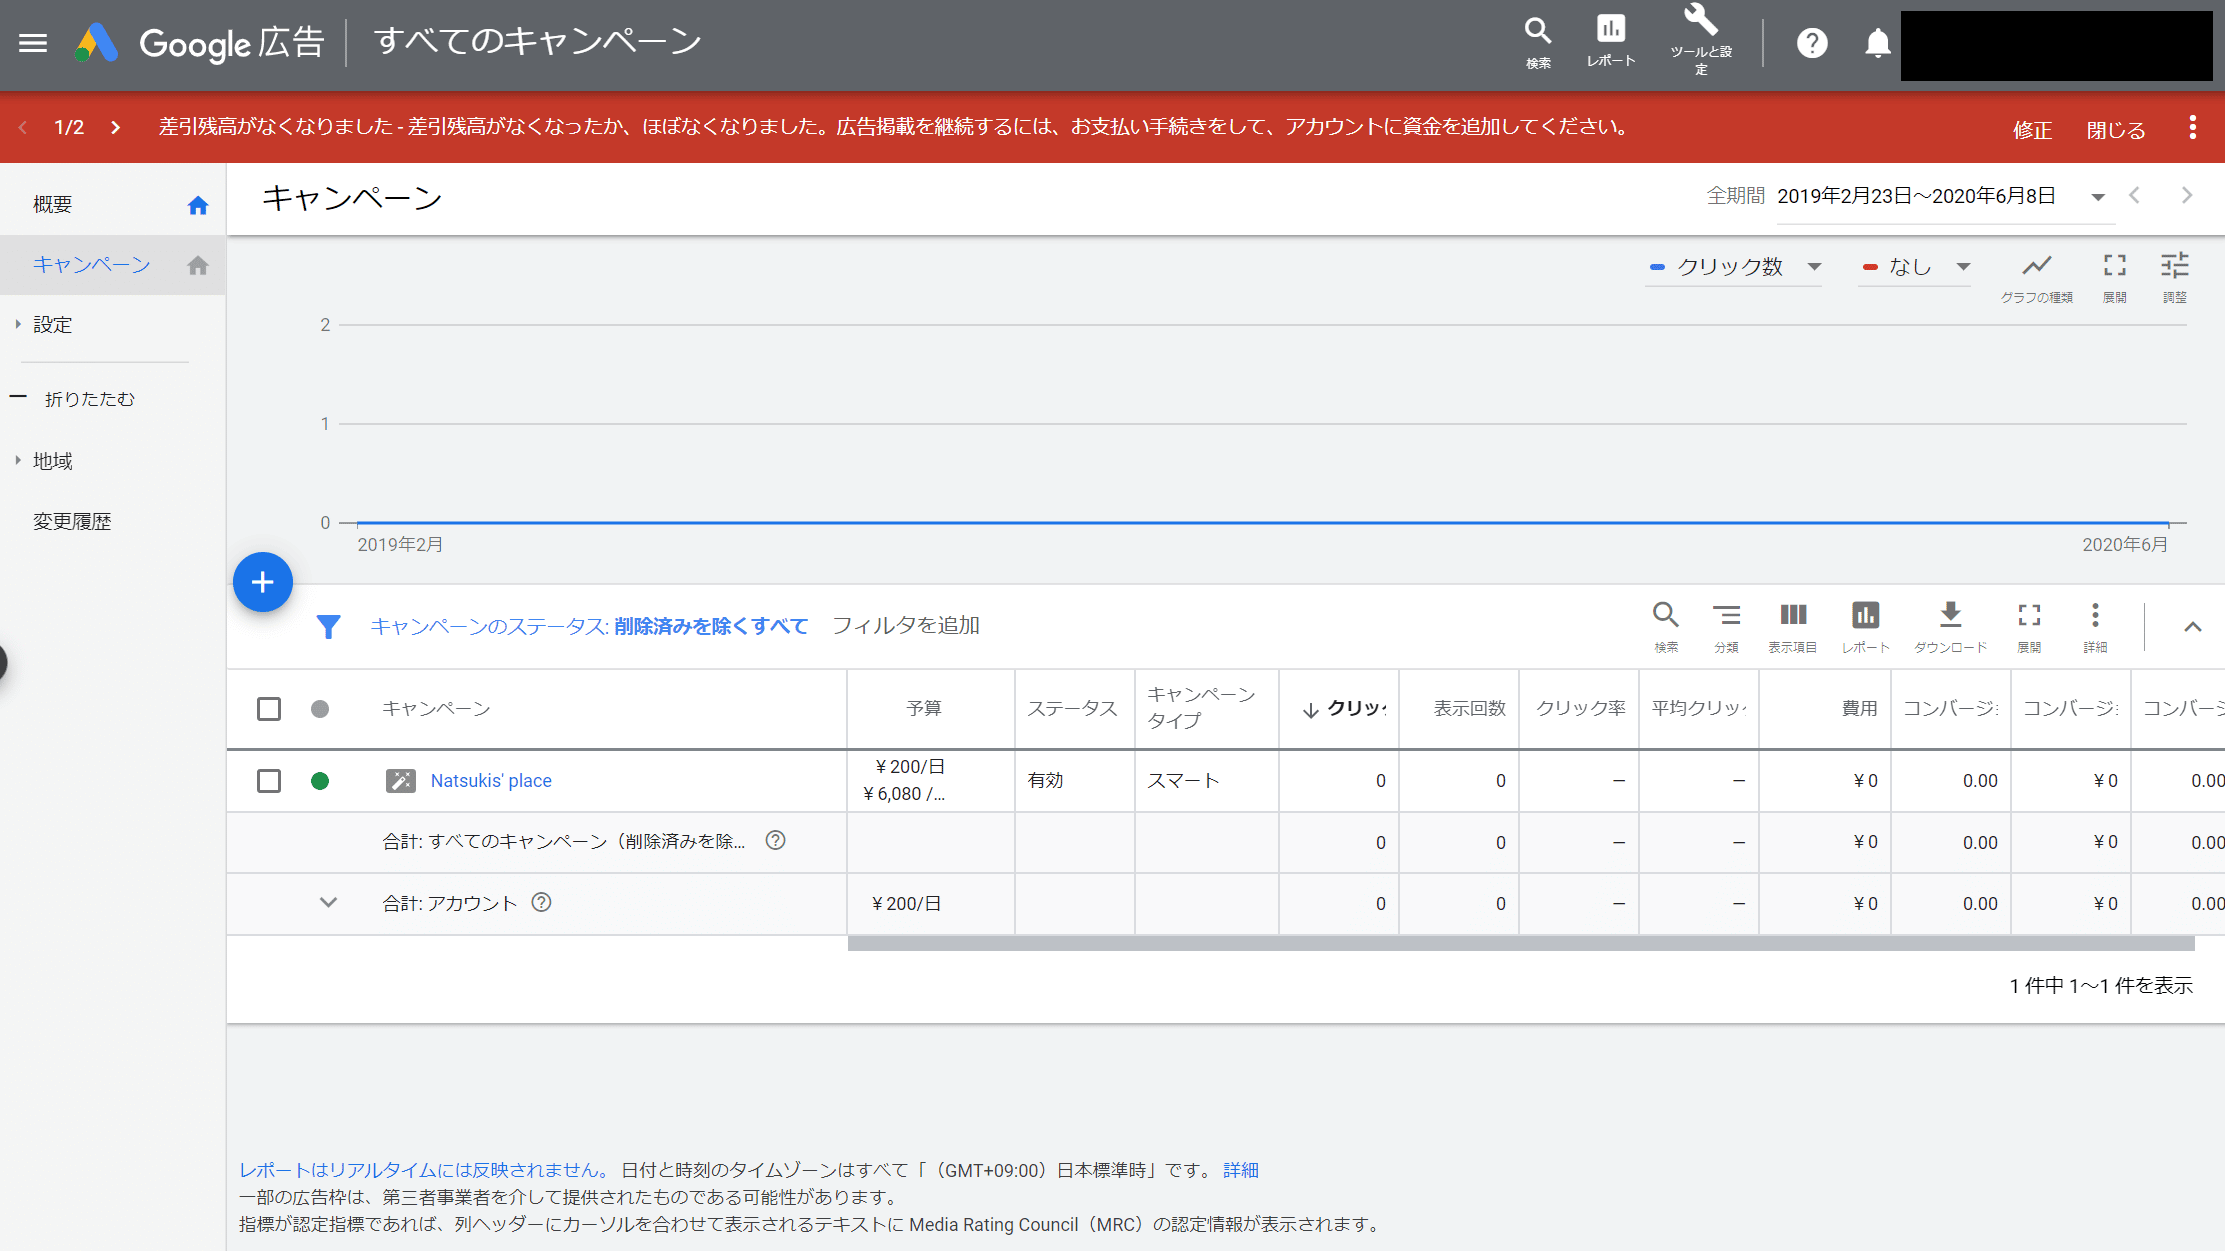The image size is (2225, 1251).
Task: Click green status dot for Natsukis' place
Action: [320, 781]
